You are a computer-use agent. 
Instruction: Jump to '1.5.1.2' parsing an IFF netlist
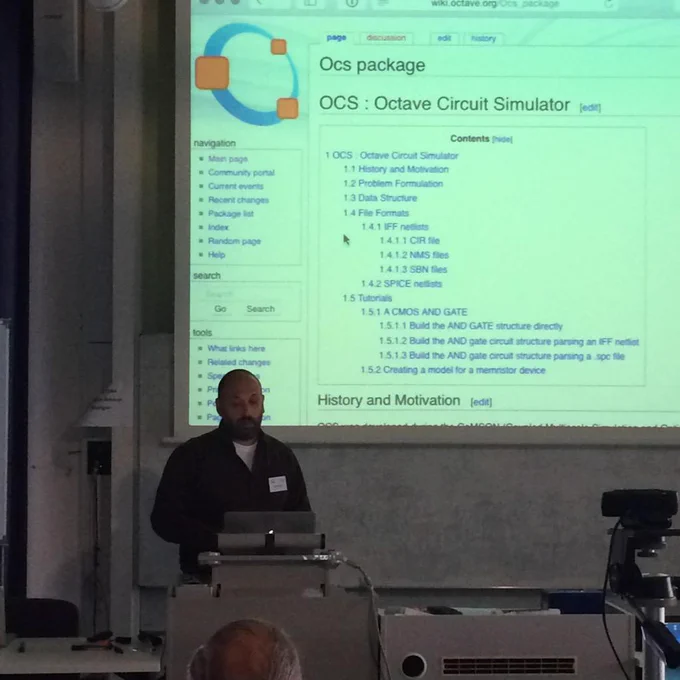pyautogui.click(x=509, y=342)
